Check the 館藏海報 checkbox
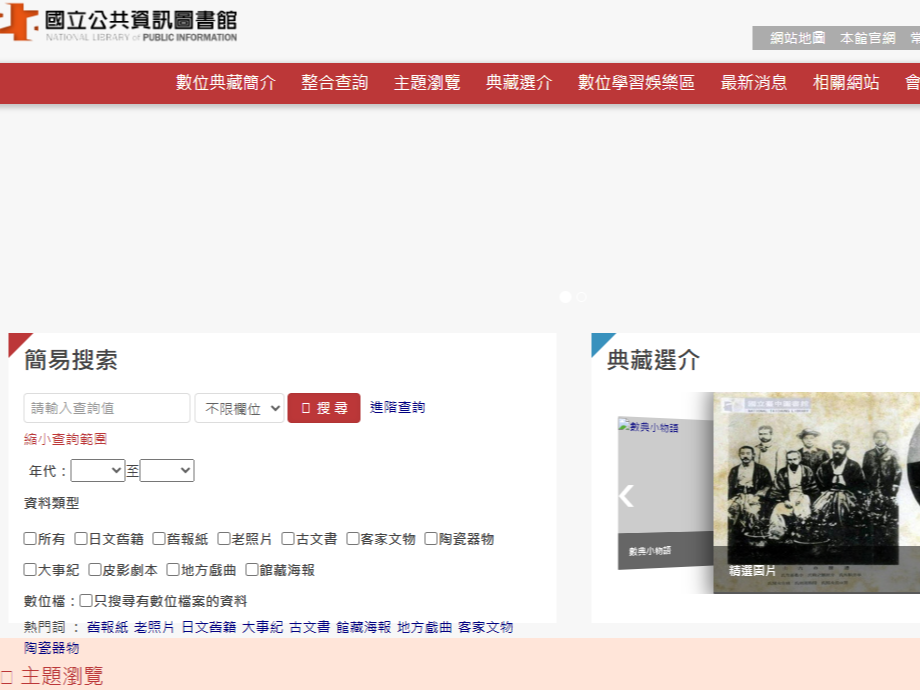Image resolution: width=920 pixels, height=690 pixels. pos(252,570)
